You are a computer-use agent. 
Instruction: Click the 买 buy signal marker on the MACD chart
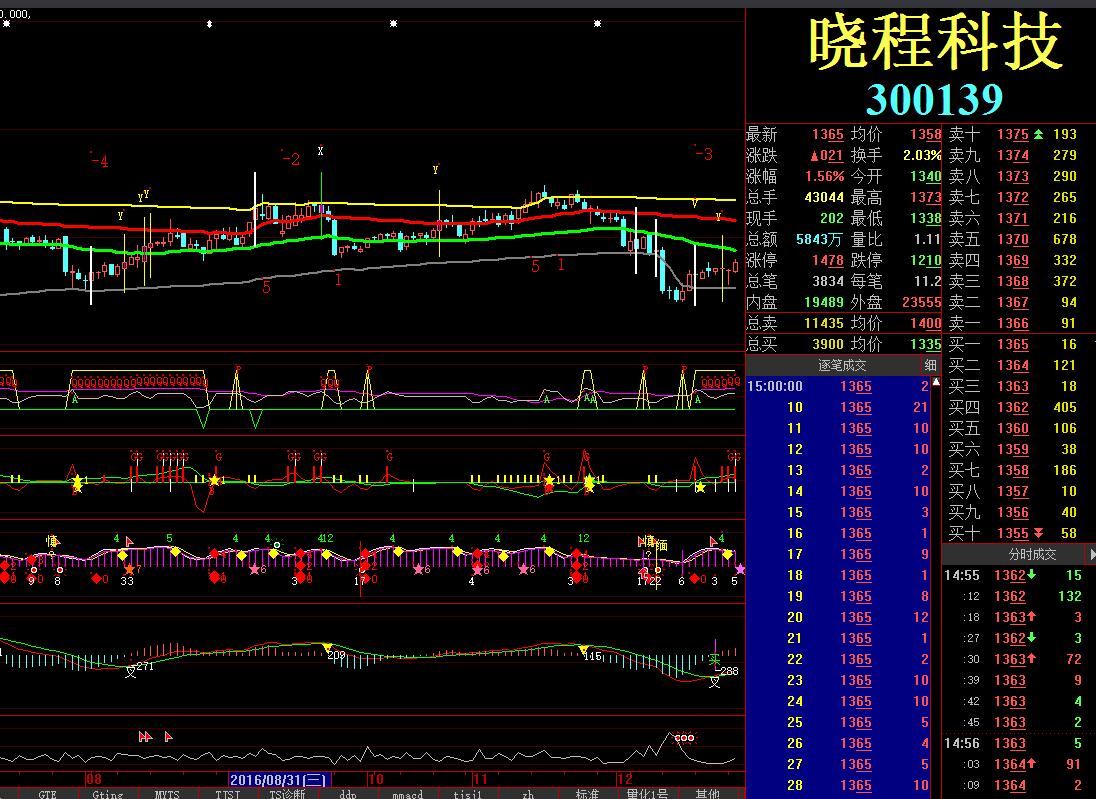coord(714,660)
